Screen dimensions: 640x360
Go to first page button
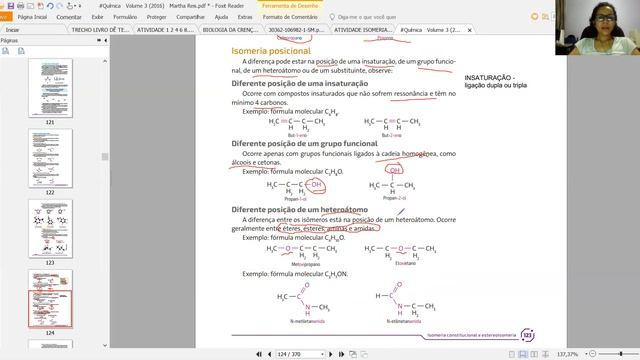[x=259, y=354]
